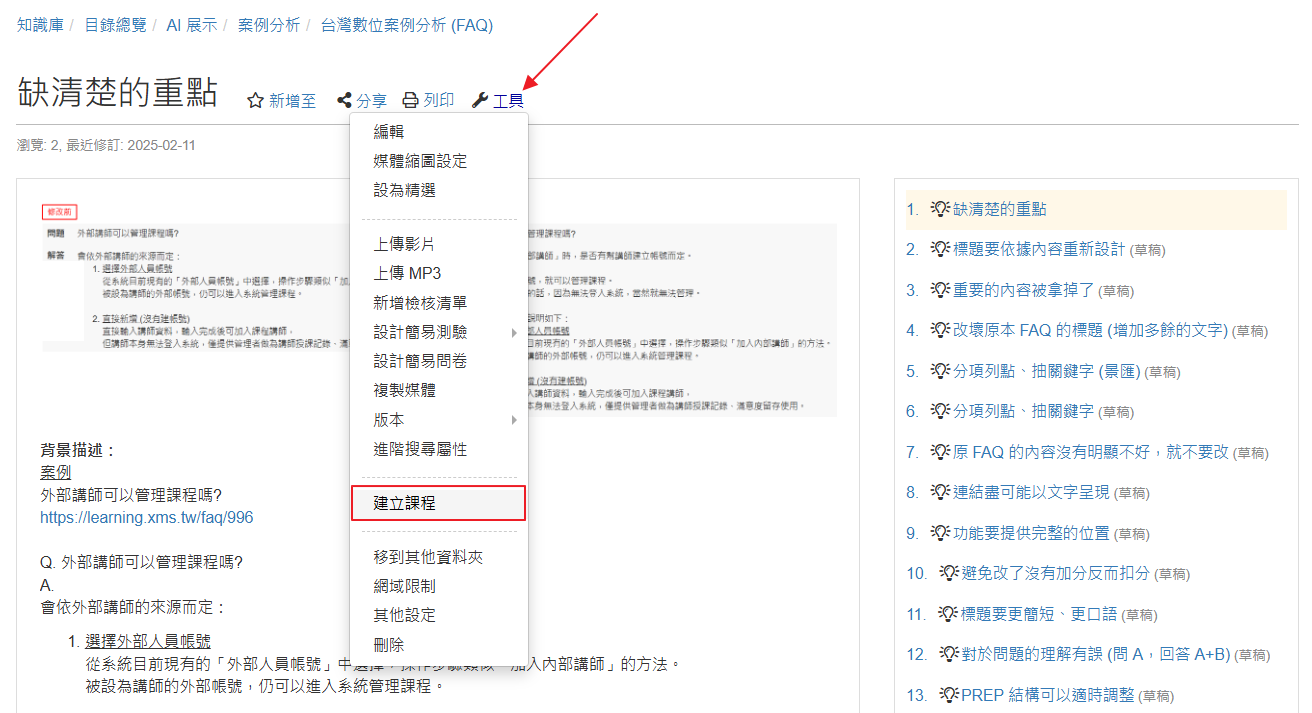Click lightbulb icon beside 連結盡可能以文字呈現
Screen dimensions: 1312x713
pyautogui.click(x=939, y=492)
